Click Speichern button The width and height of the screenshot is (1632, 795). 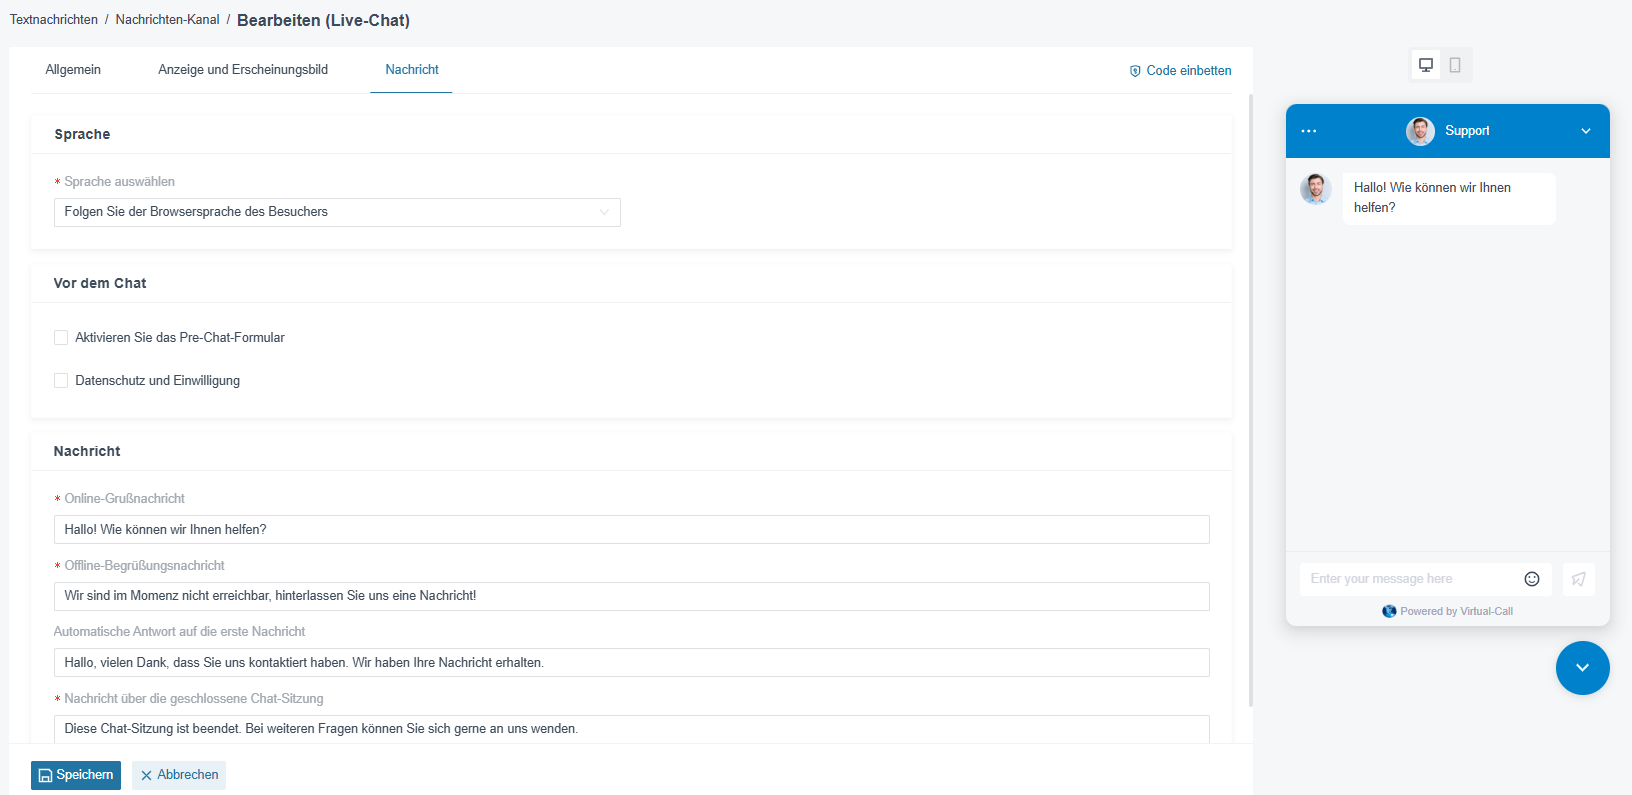(x=76, y=775)
